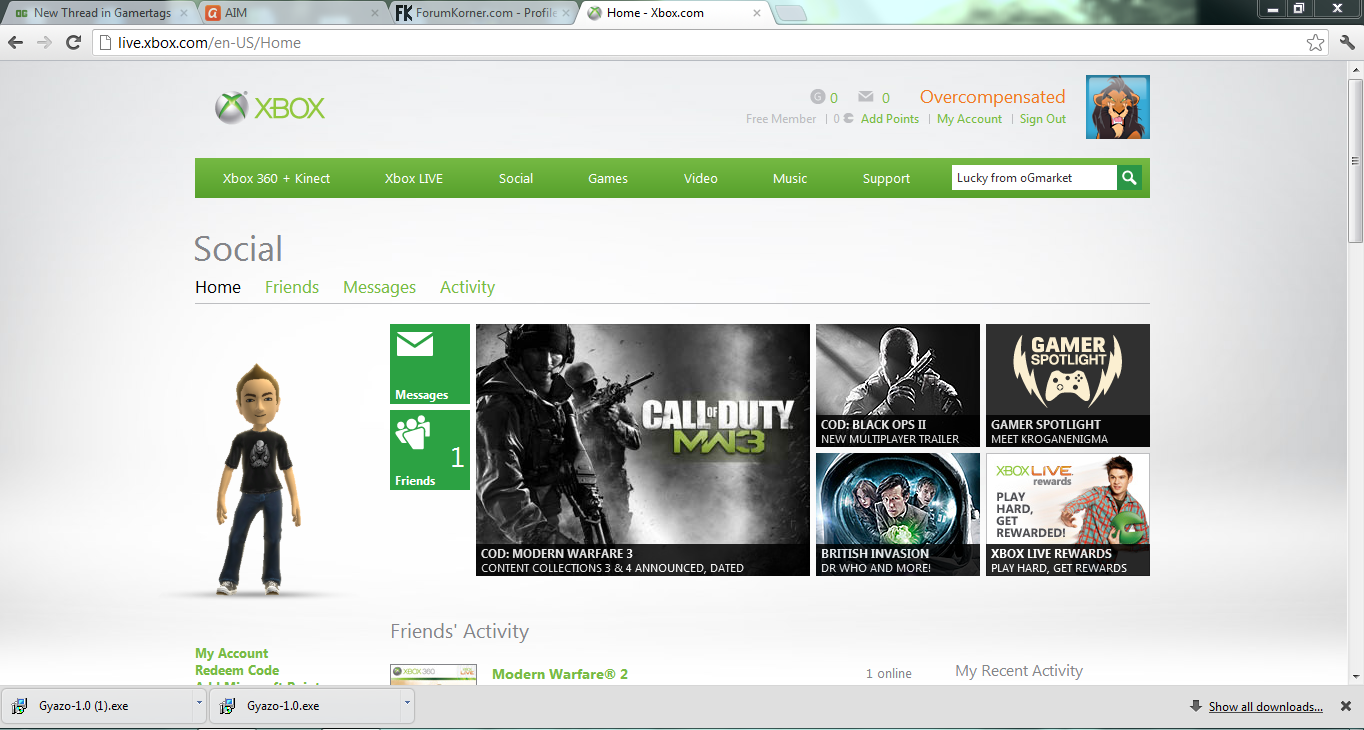Reload the page with the refresh icon

pos(73,42)
